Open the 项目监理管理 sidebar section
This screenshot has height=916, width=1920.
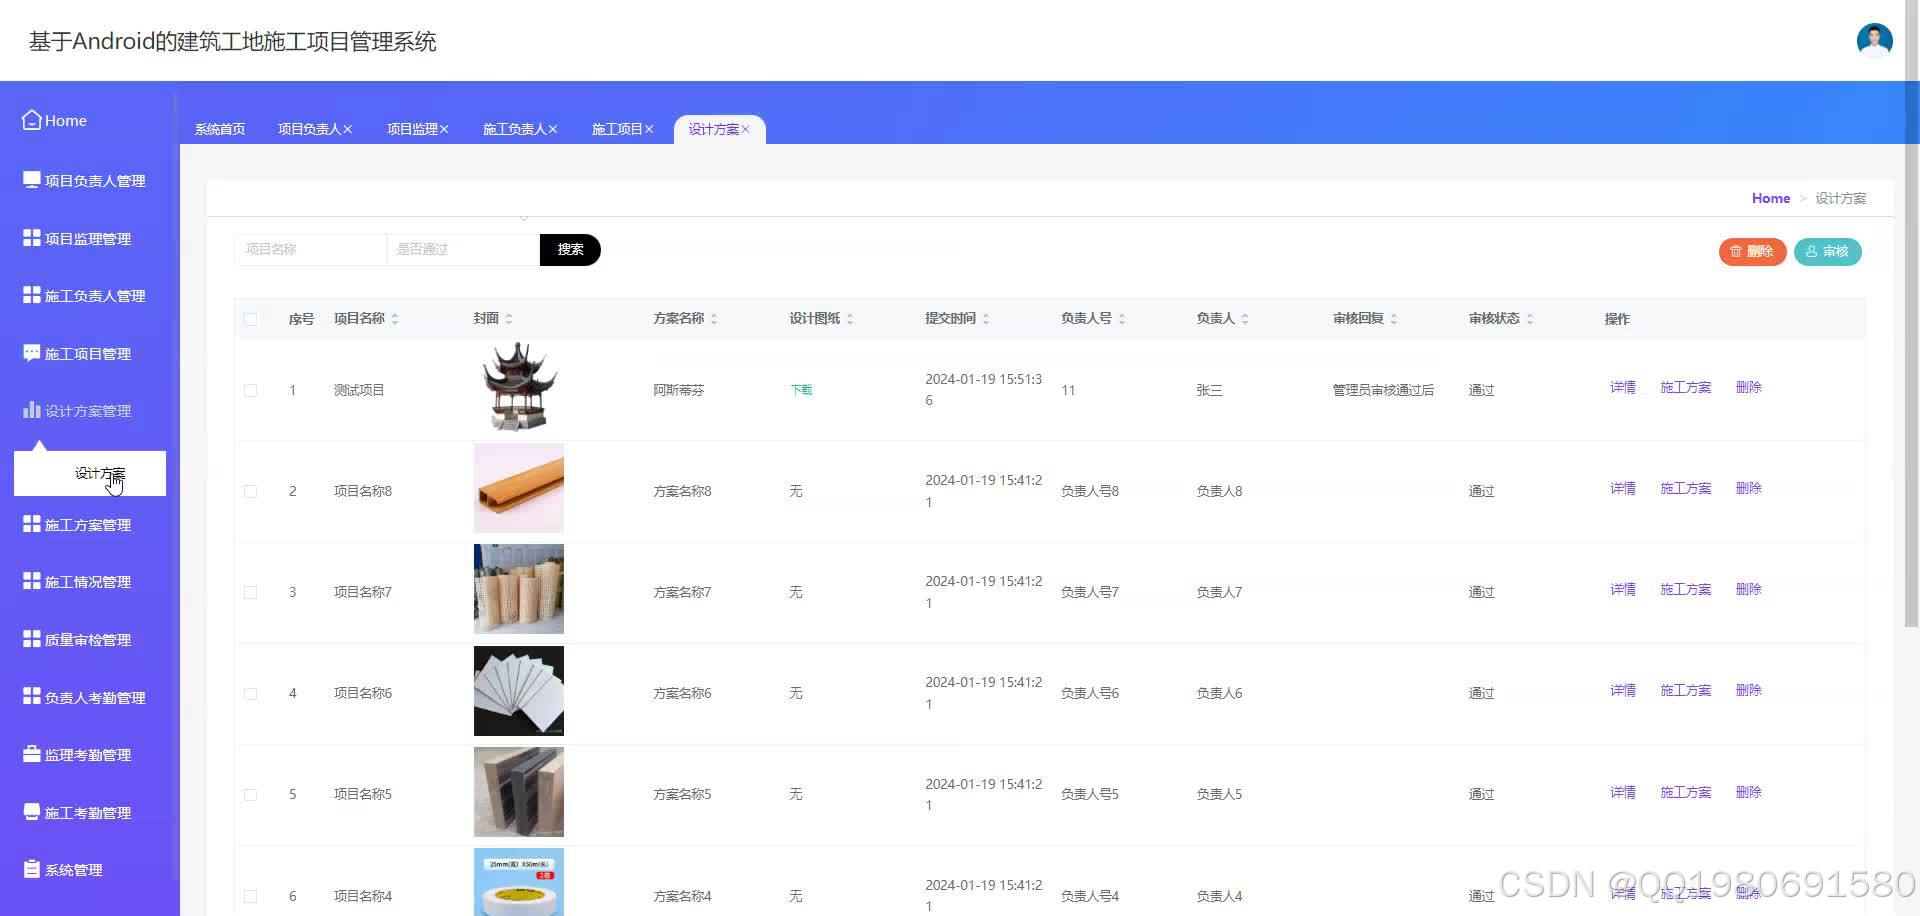coord(87,237)
